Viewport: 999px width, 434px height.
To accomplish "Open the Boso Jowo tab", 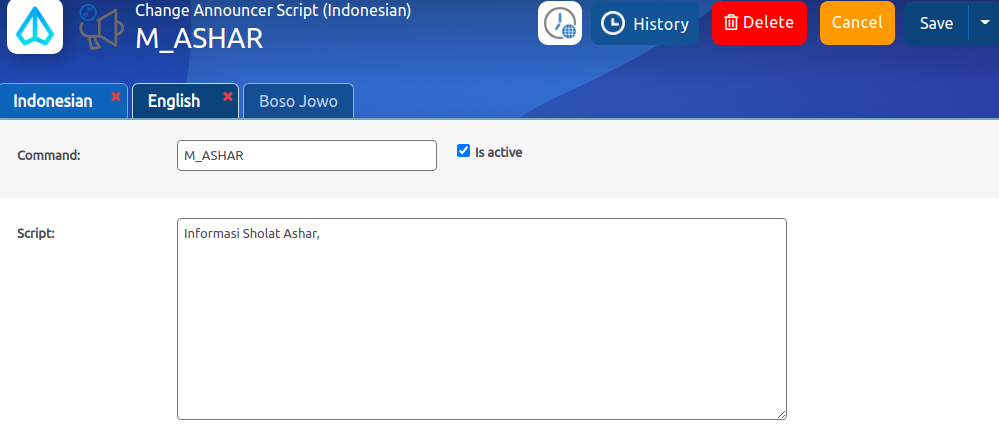I will [x=298, y=101].
